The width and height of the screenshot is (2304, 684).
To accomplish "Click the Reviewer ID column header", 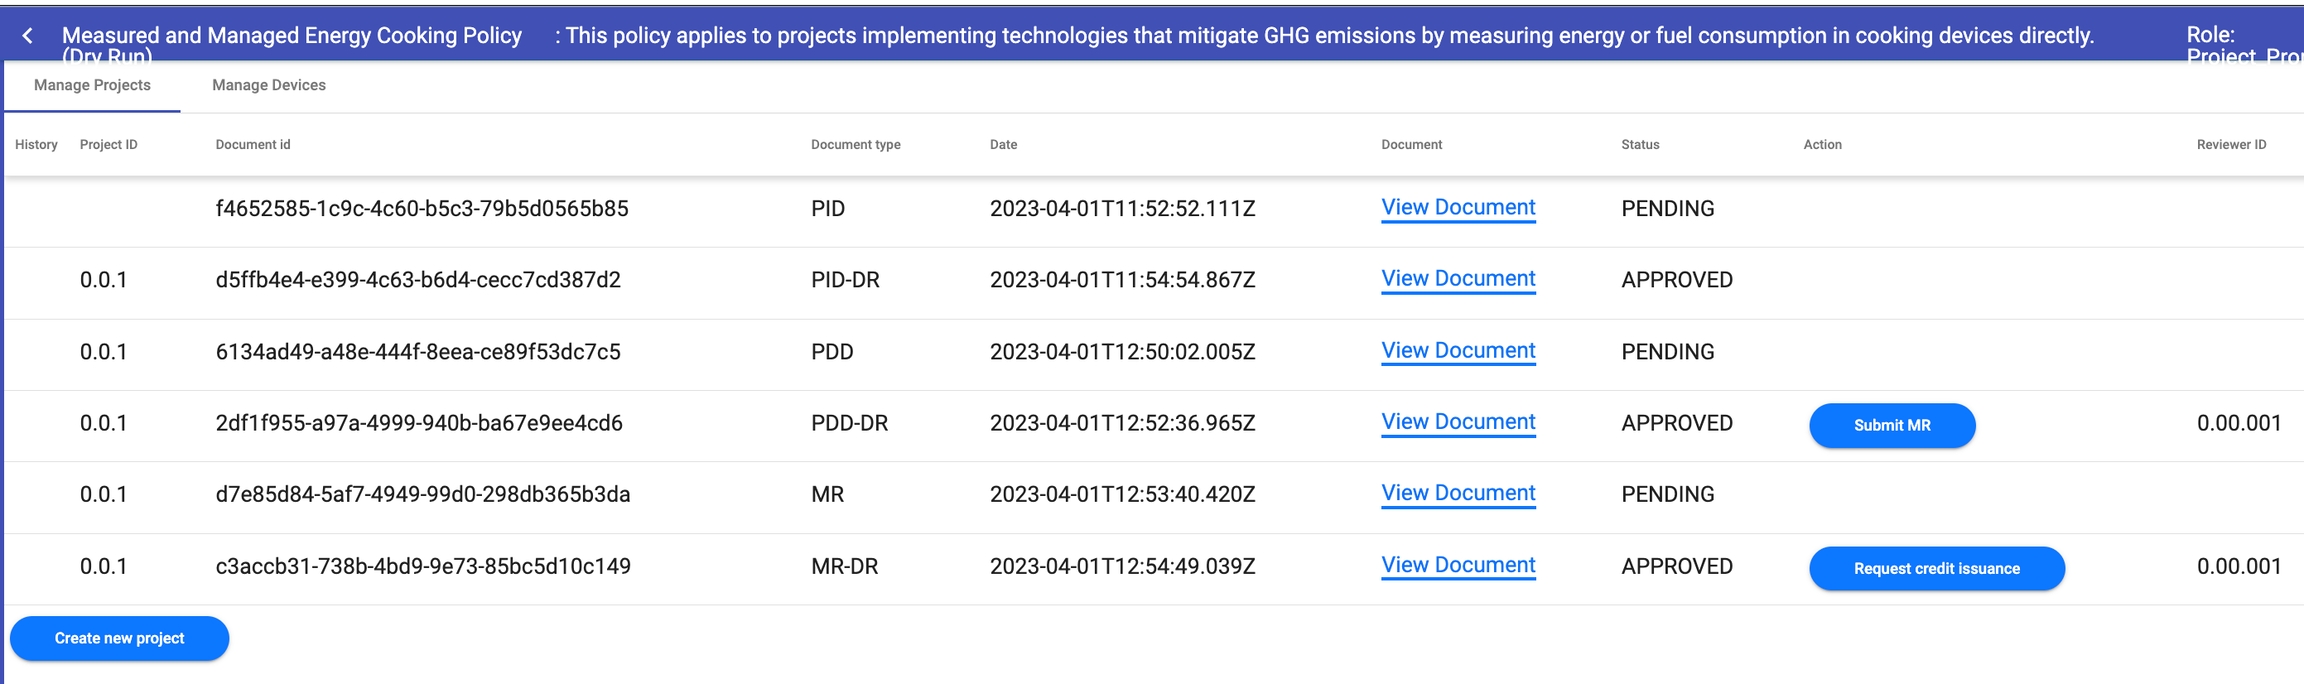I will 2231,145.
